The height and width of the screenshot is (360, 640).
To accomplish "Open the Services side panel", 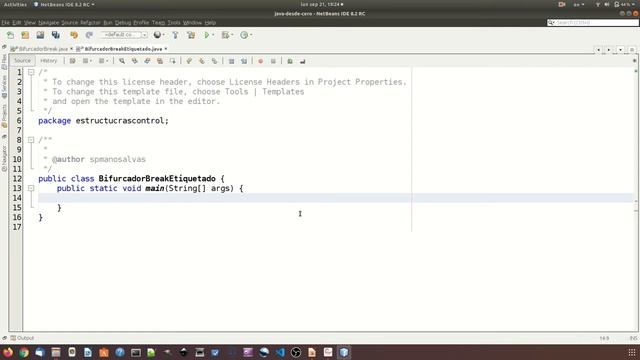I will point(4,87).
